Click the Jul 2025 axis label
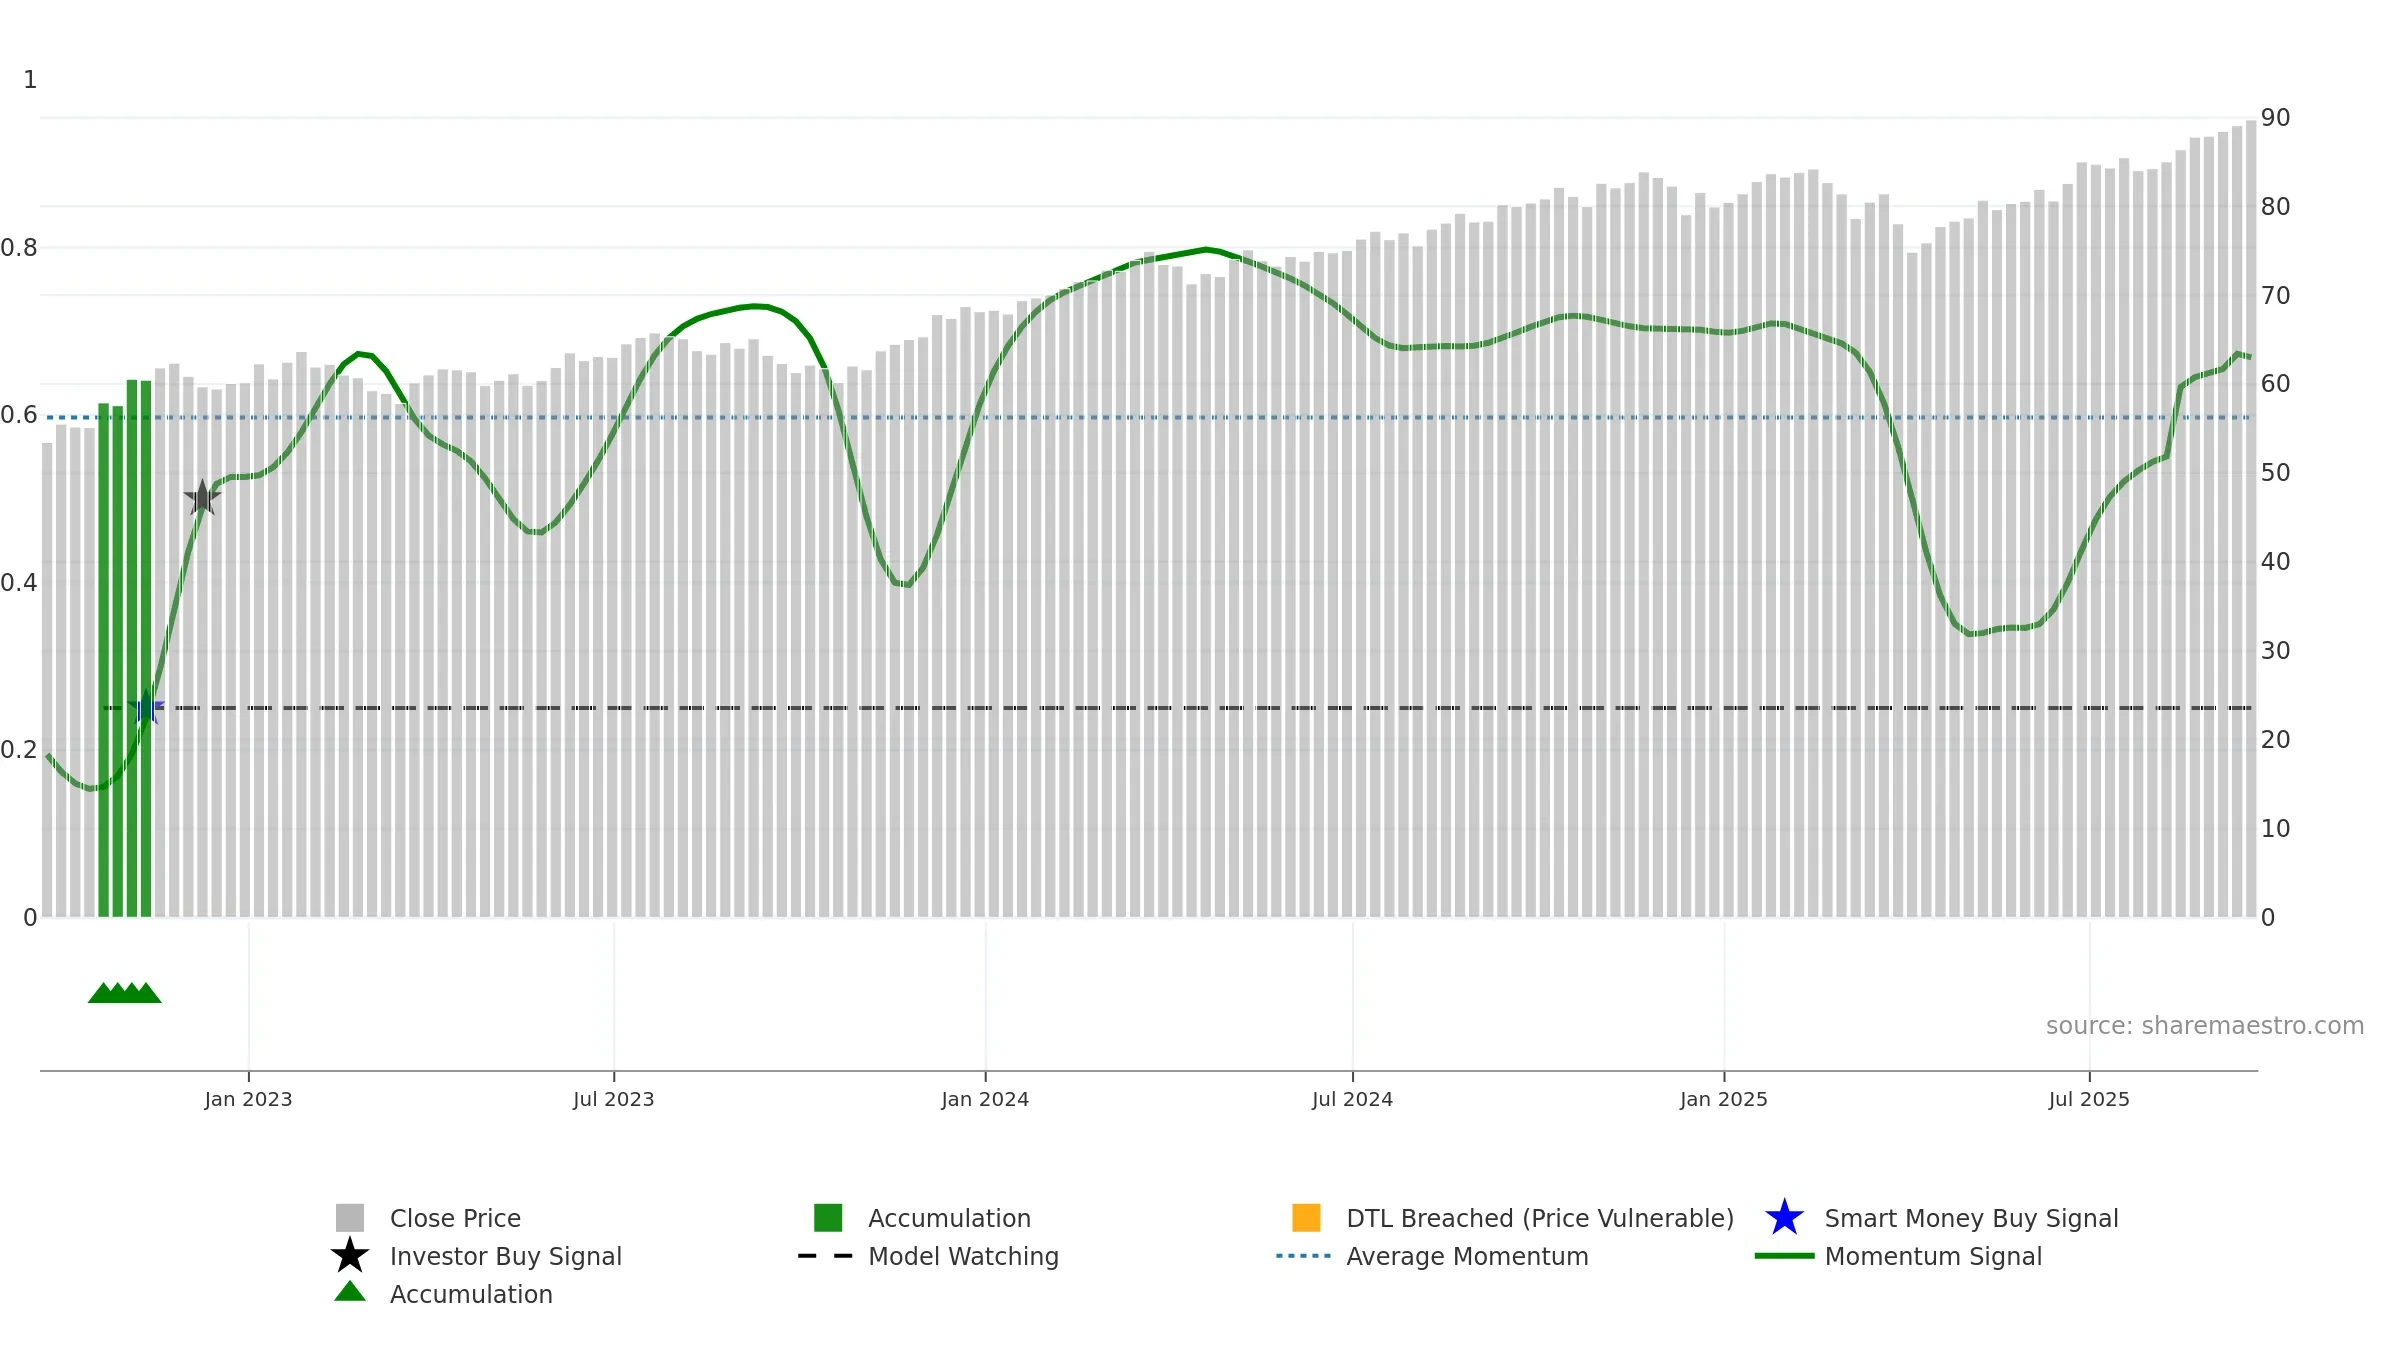The width and height of the screenshot is (2400, 1350). [2089, 1100]
